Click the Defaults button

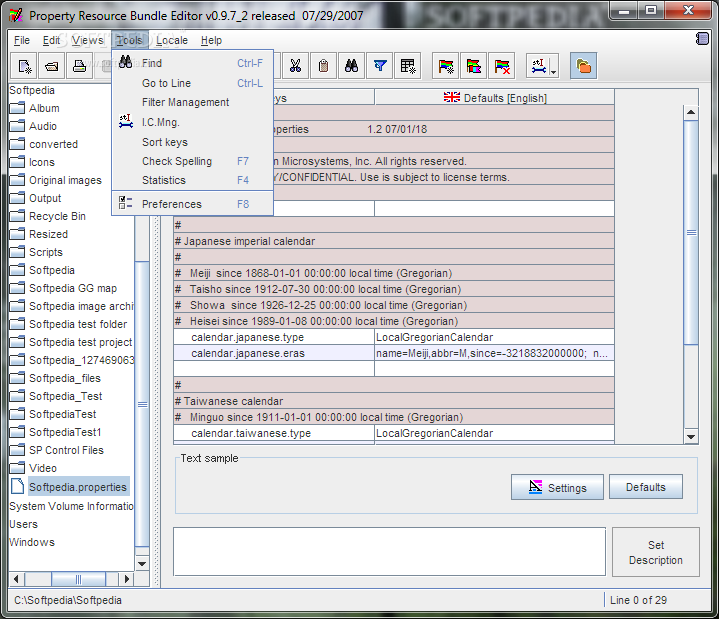pos(646,487)
